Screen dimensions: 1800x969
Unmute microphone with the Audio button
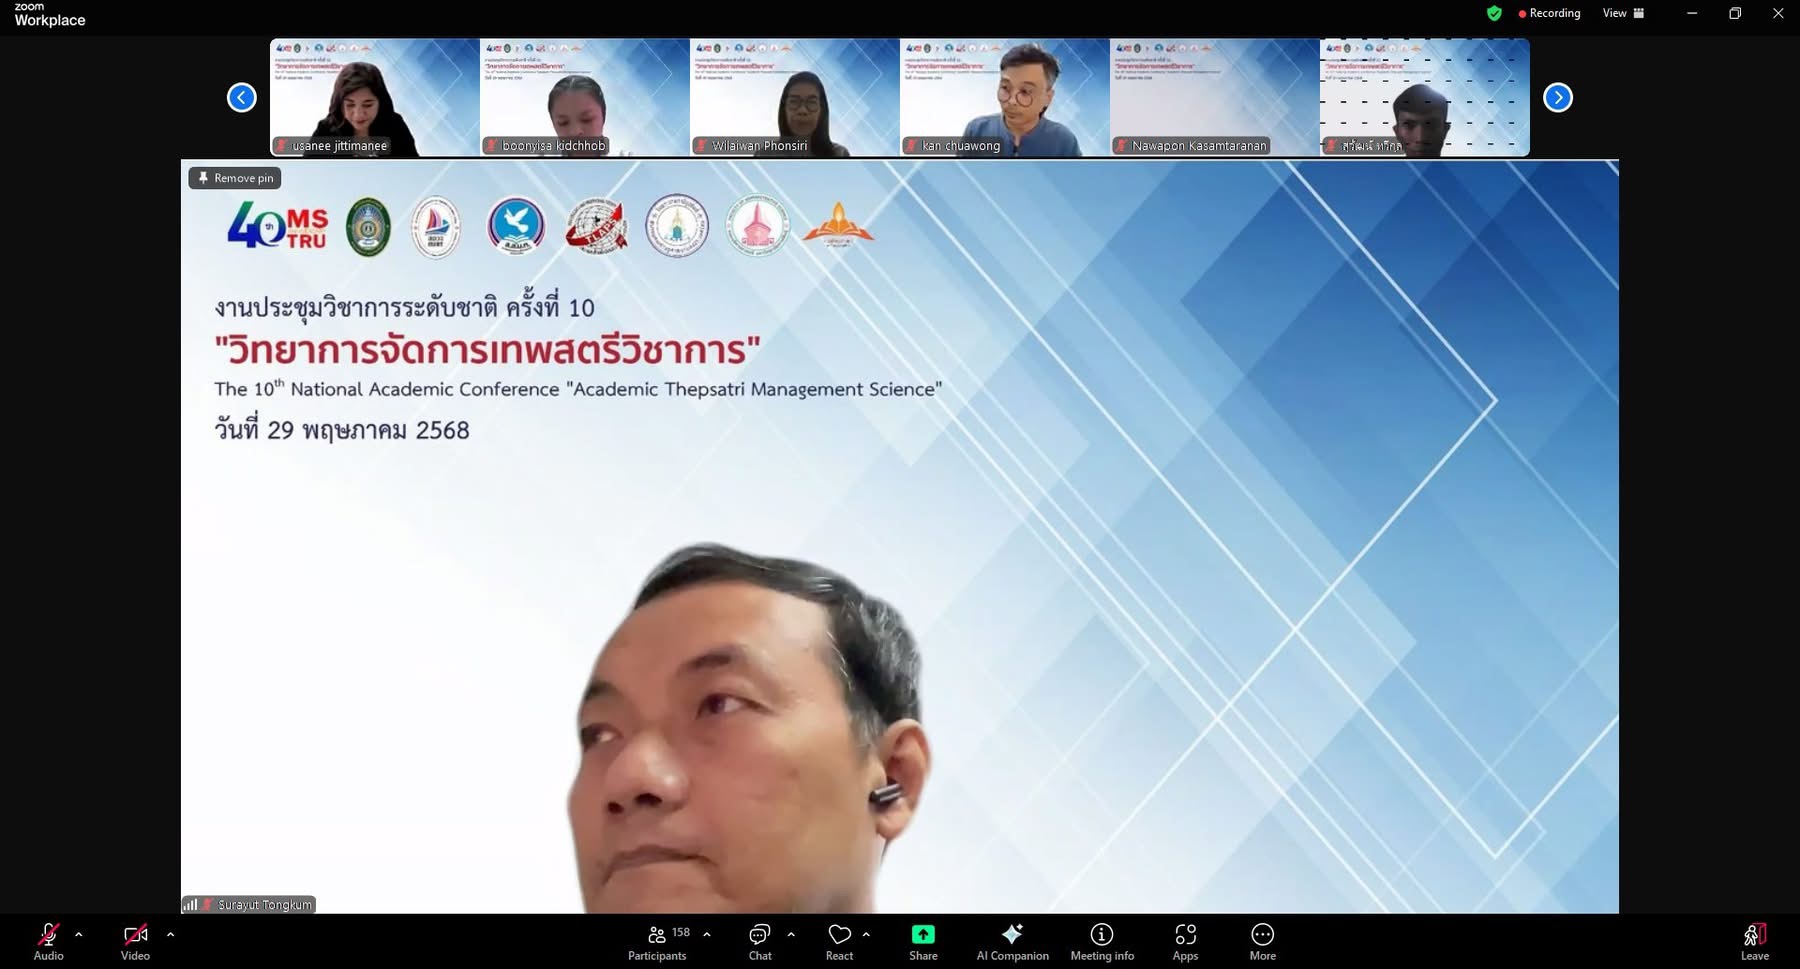tap(48, 941)
